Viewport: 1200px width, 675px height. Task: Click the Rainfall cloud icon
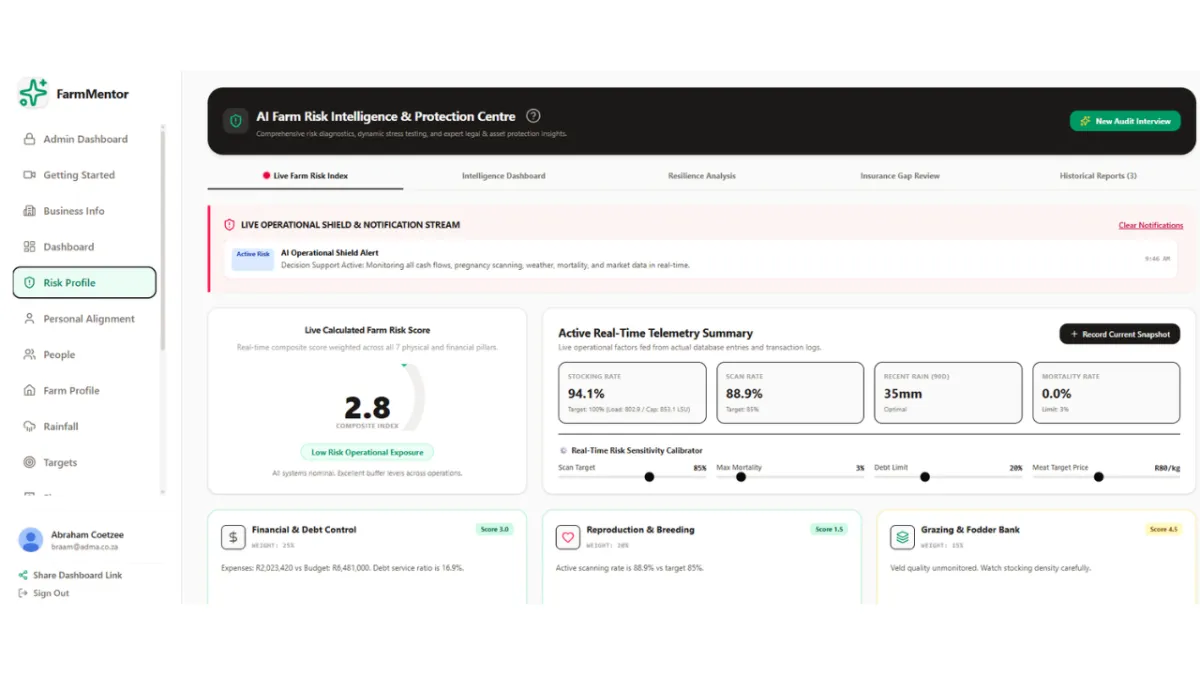click(29, 427)
